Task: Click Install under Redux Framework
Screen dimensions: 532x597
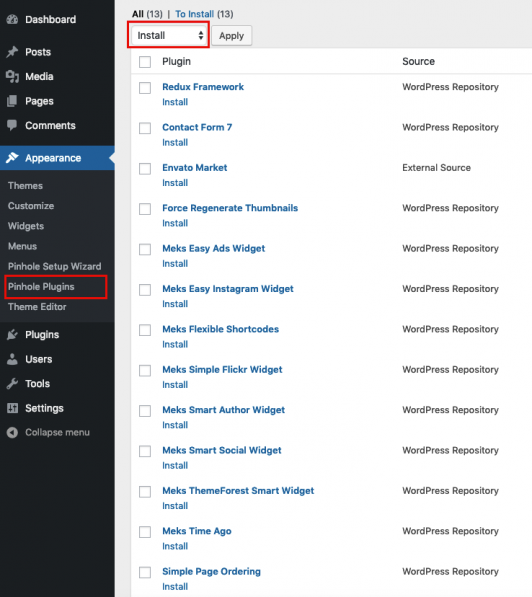Action: [x=175, y=102]
